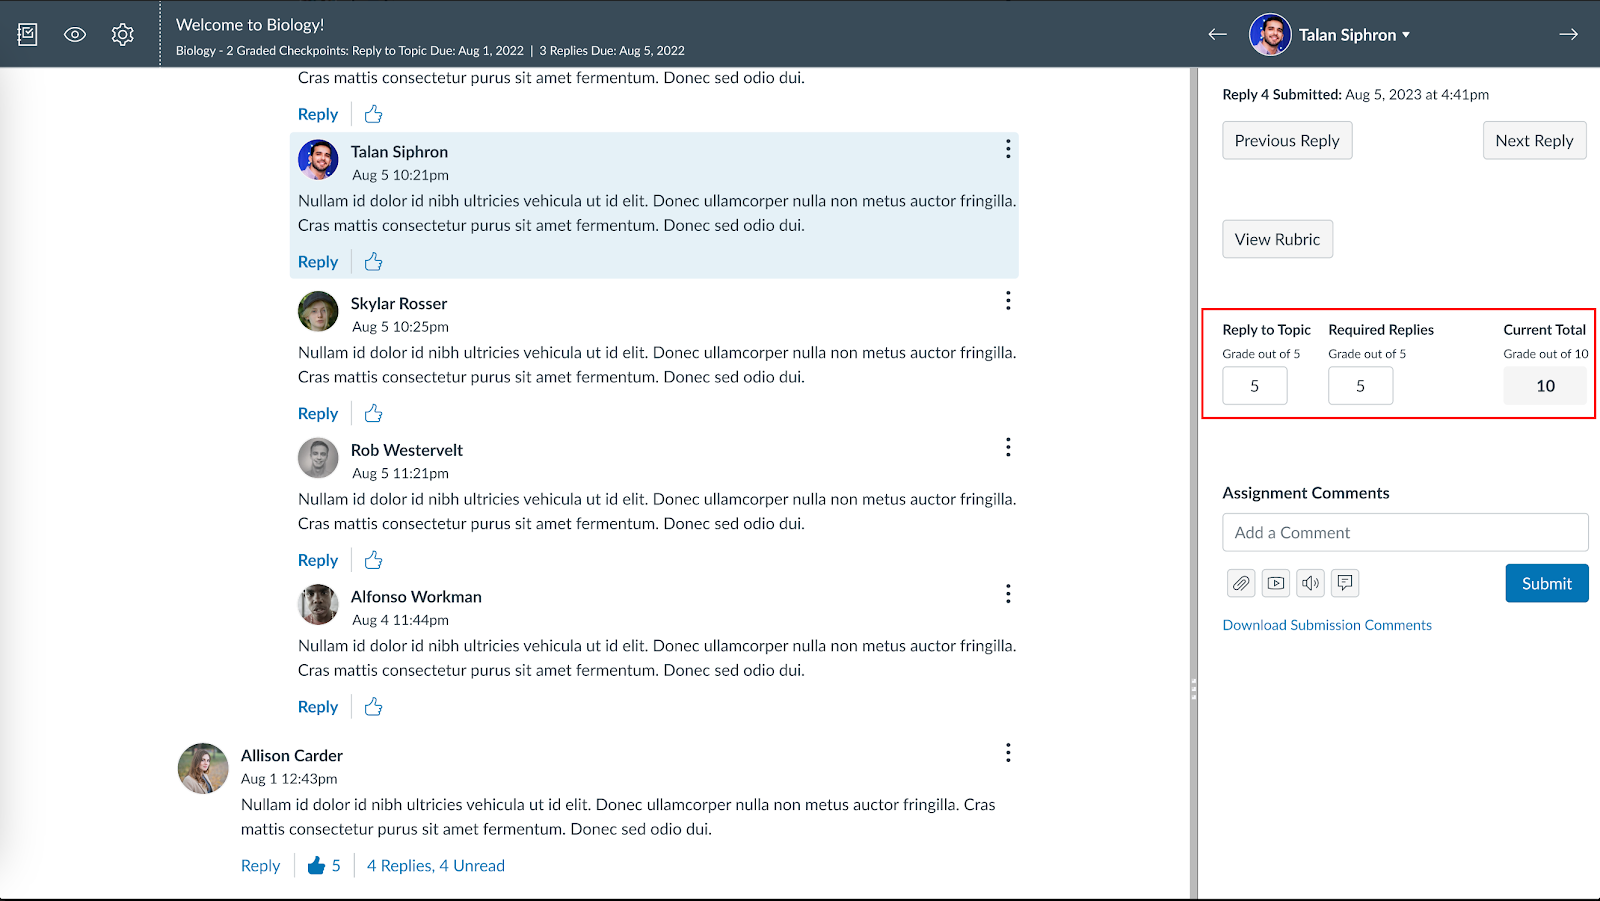Like Skylar Rosser's reply
The height and width of the screenshot is (901, 1600).
point(373,413)
